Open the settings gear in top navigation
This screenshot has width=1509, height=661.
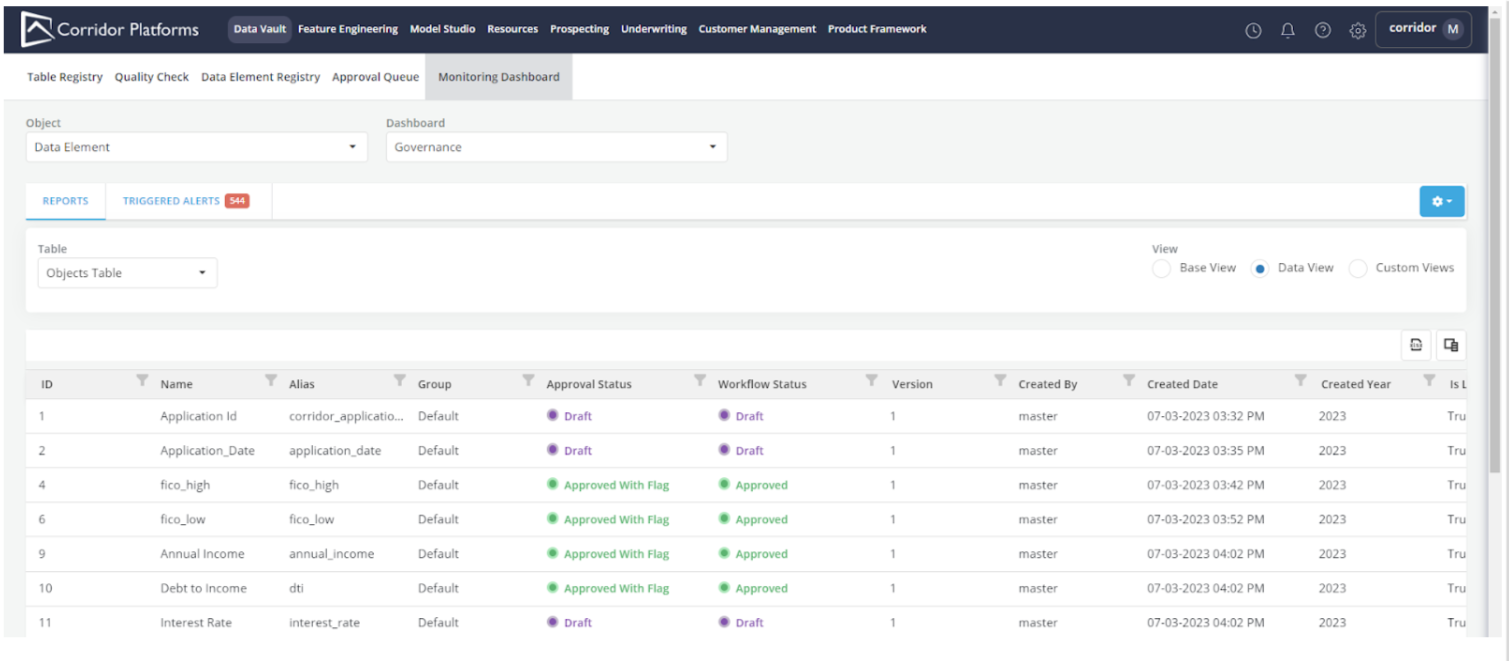point(1357,30)
